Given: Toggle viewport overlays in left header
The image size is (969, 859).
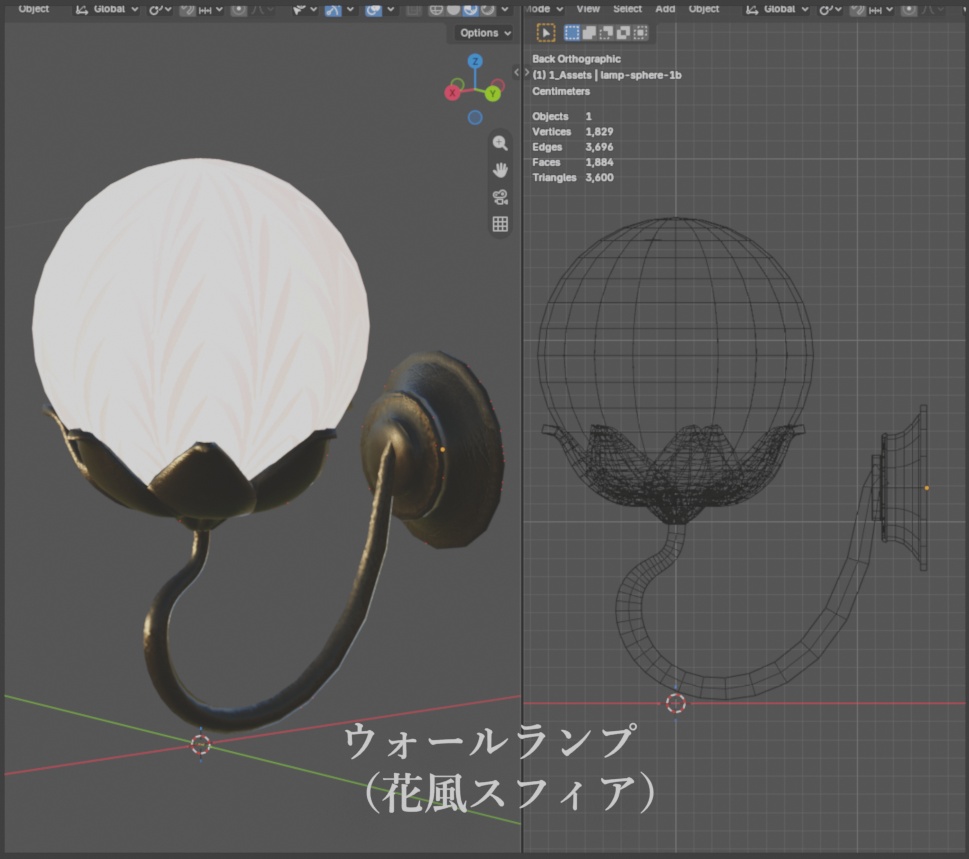Looking at the screenshot, I should pos(373,9).
